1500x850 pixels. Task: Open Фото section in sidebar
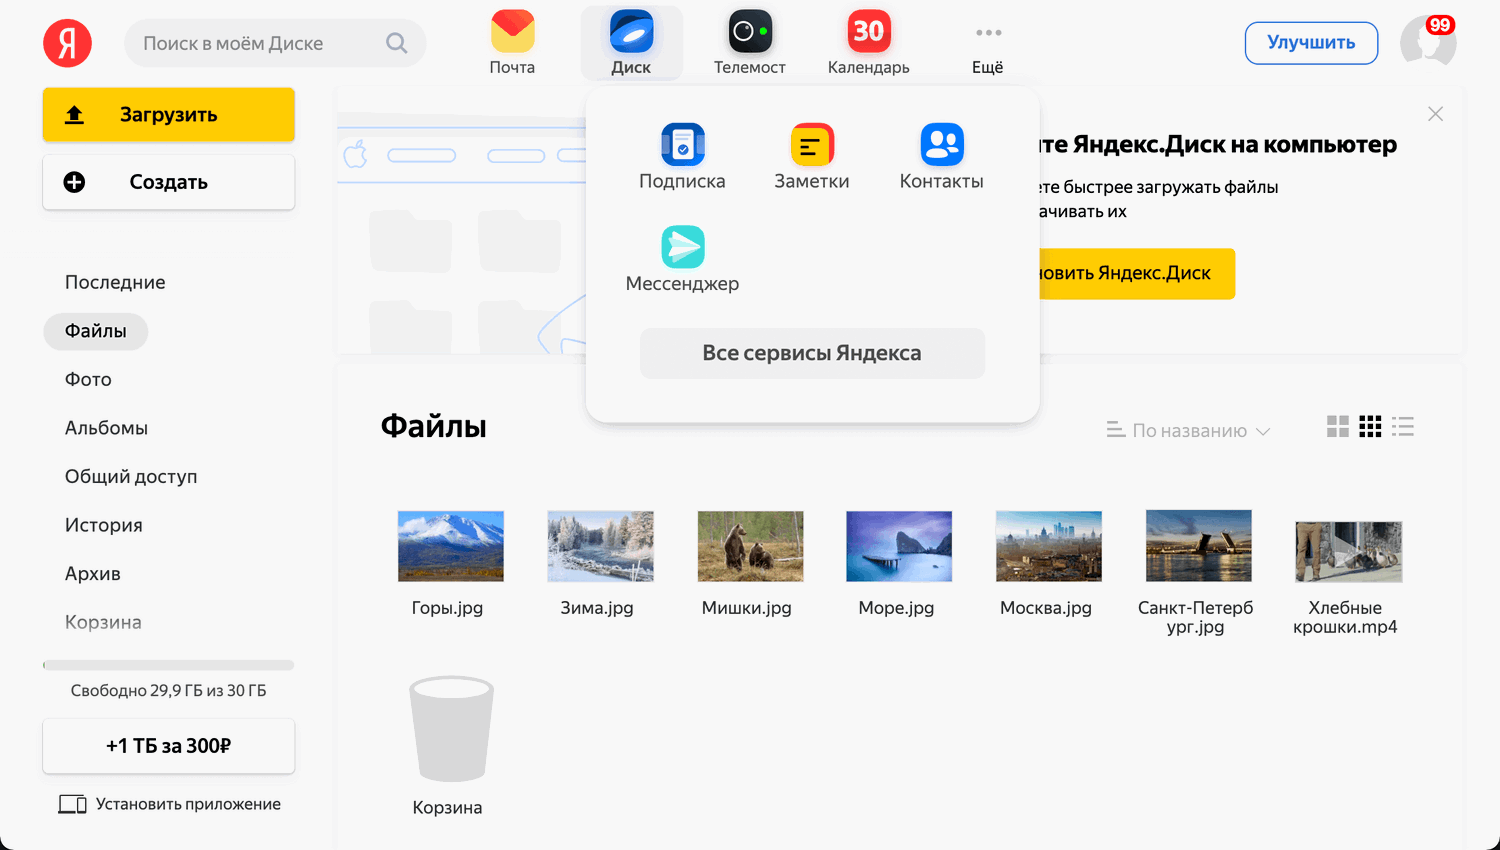click(88, 379)
